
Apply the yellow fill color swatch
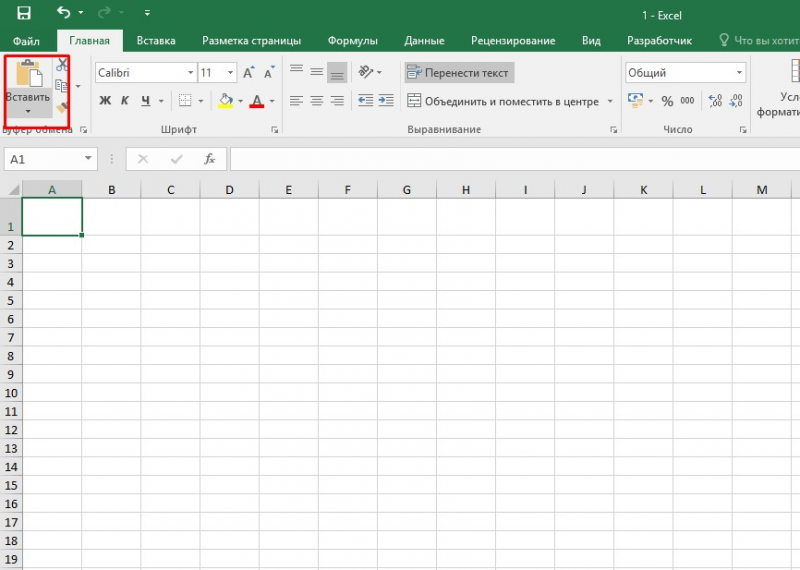[x=225, y=101]
